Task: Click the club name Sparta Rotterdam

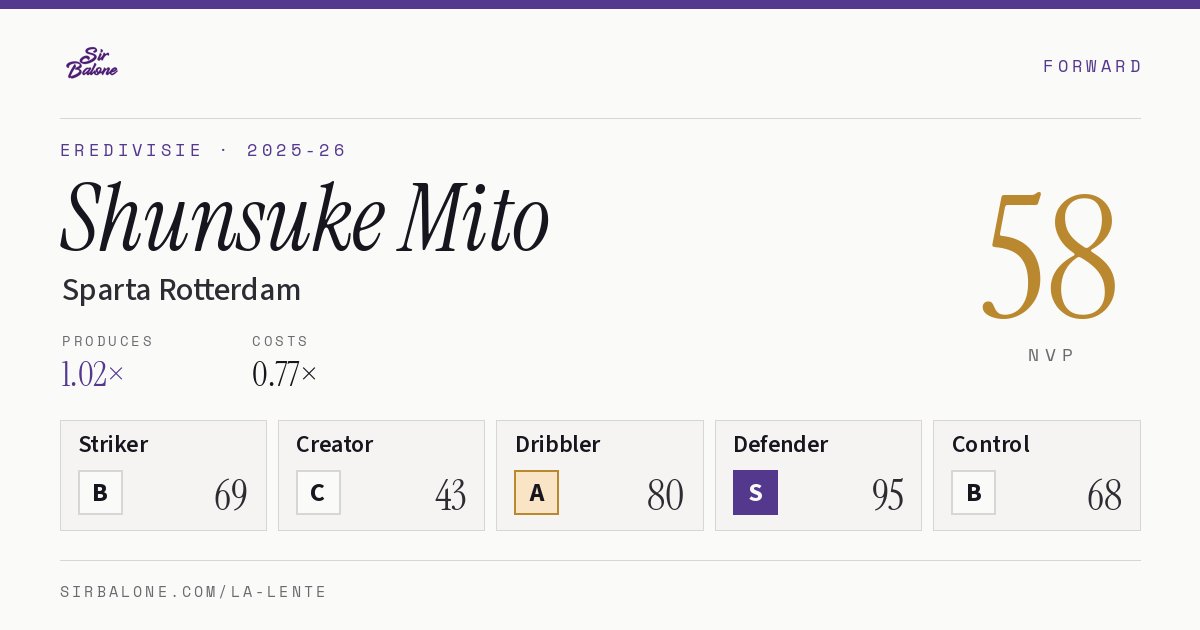Action: (x=181, y=290)
